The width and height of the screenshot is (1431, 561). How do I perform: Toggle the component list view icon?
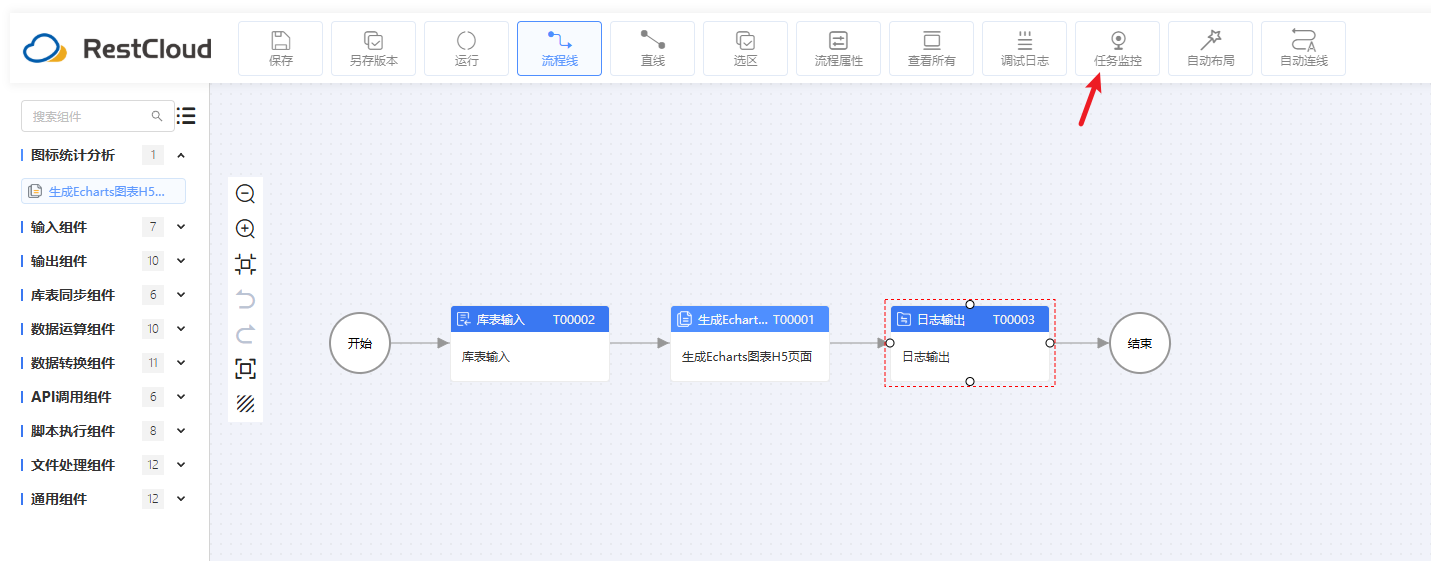tap(186, 116)
